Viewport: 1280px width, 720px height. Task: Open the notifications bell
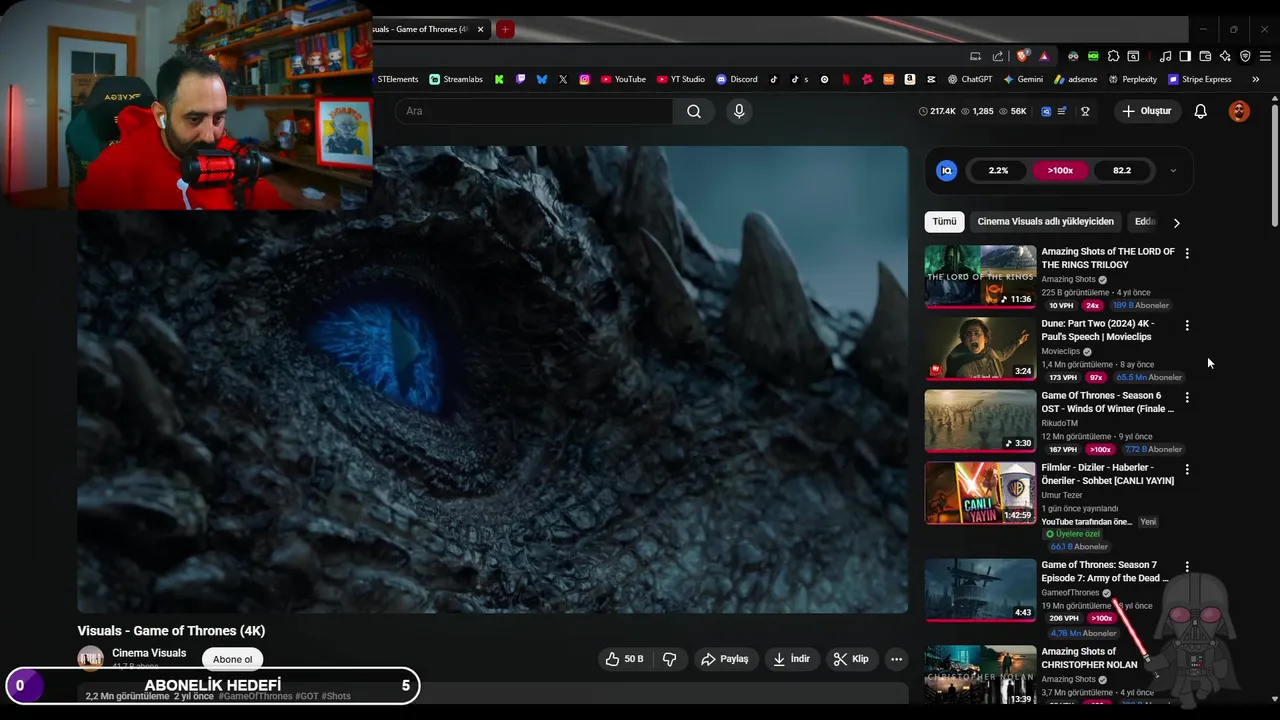1200,111
